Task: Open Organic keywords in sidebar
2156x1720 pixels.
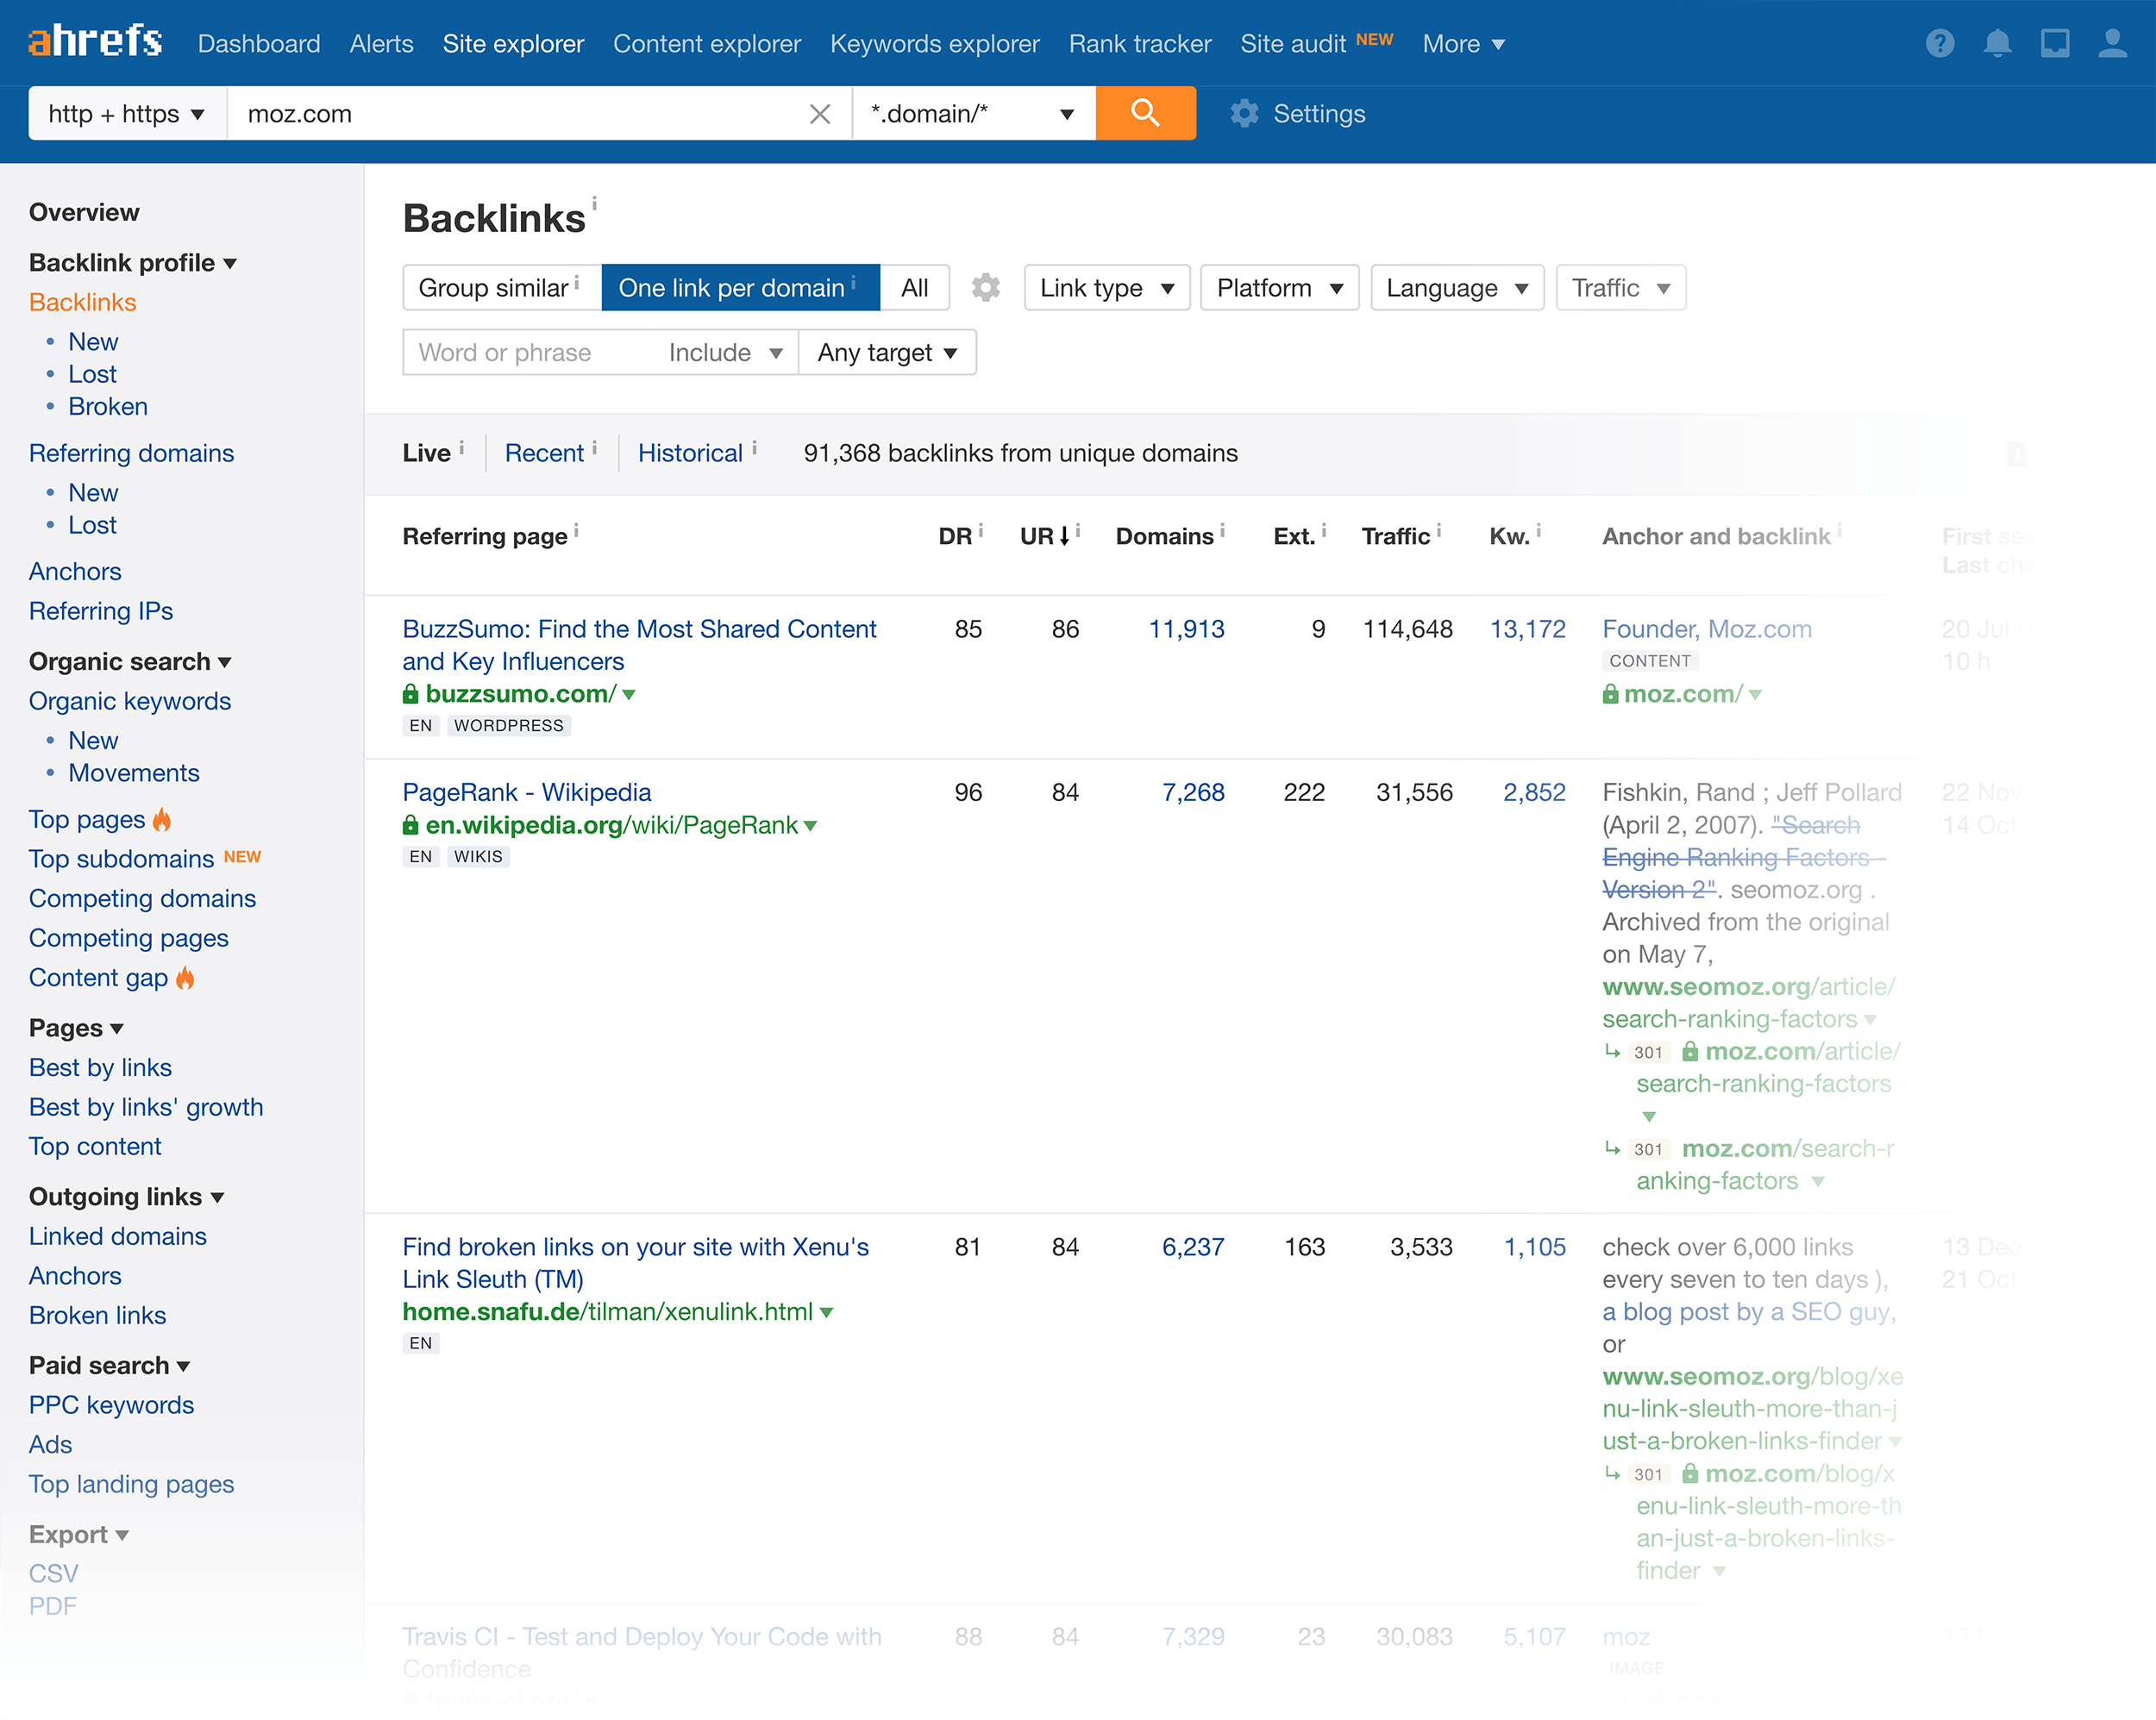Action: pos(130,702)
